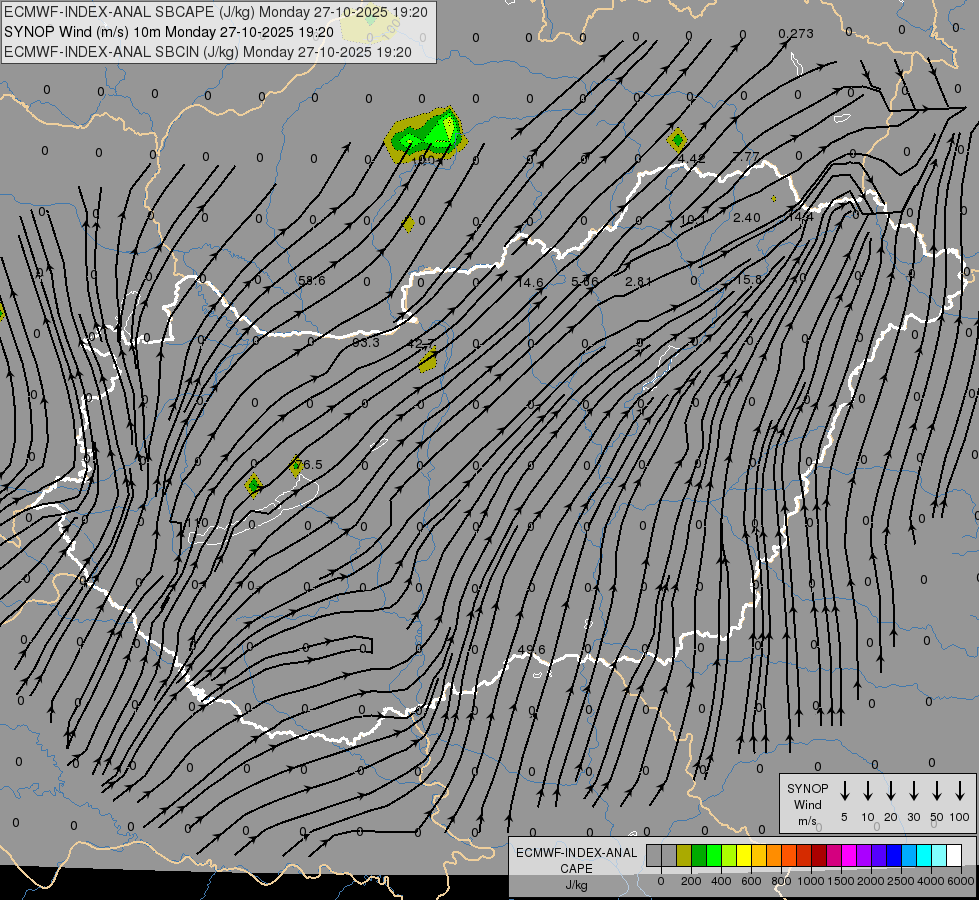The width and height of the screenshot is (979, 900).
Task: Click the green diamond marker above 4.42
Action: point(677,140)
